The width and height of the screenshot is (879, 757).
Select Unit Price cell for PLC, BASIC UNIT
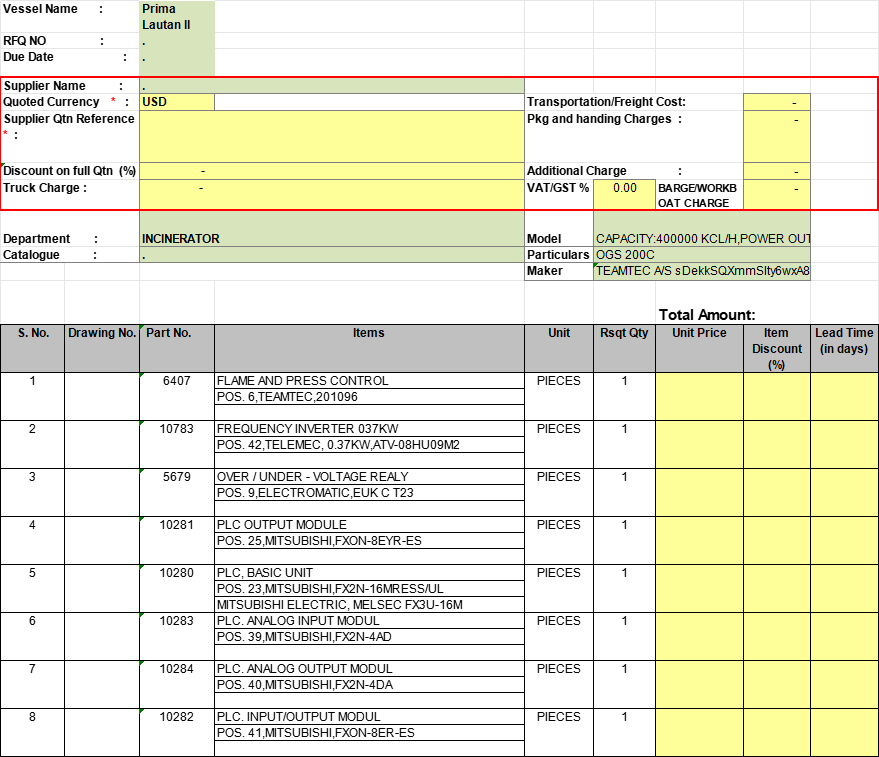click(x=699, y=588)
